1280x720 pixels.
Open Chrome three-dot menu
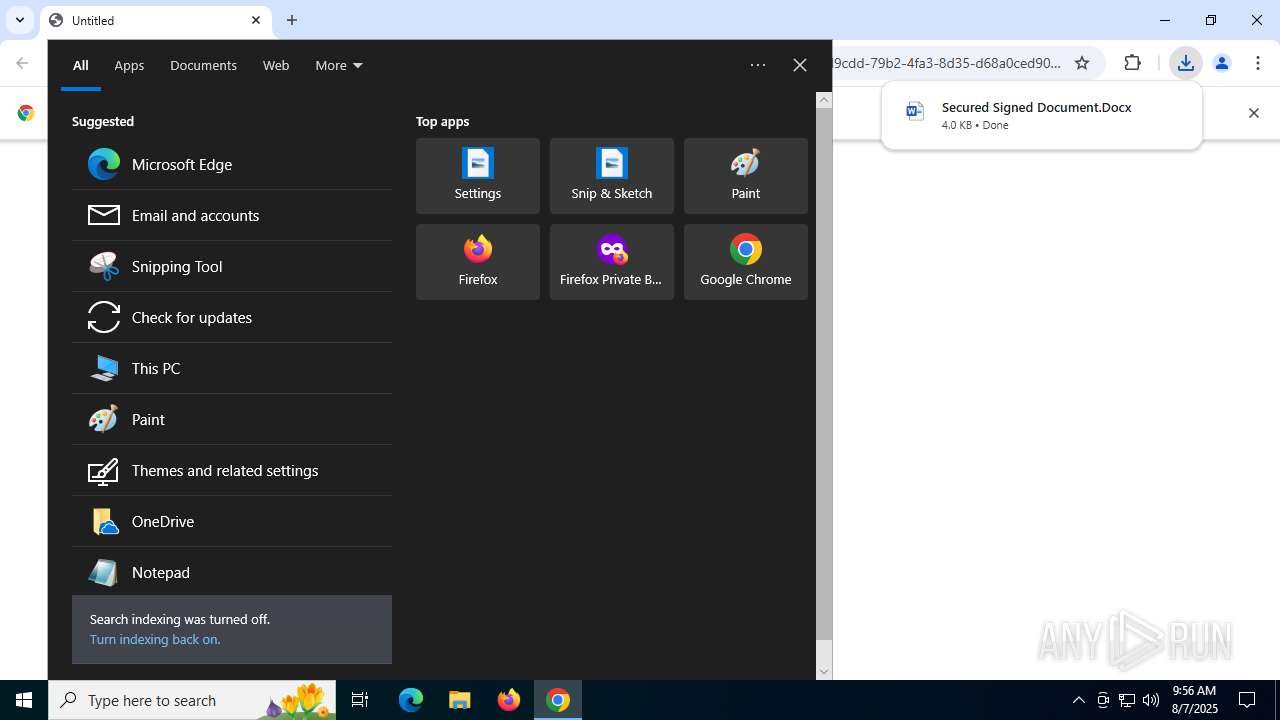(x=1258, y=63)
